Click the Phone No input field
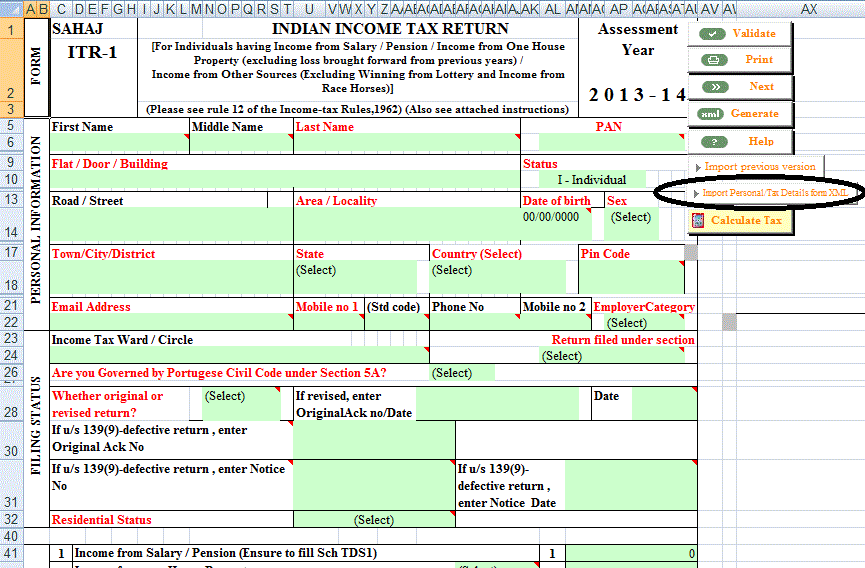The width and height of the screenshot is (865, 568). pyautogui.click(x=475, y=321)
